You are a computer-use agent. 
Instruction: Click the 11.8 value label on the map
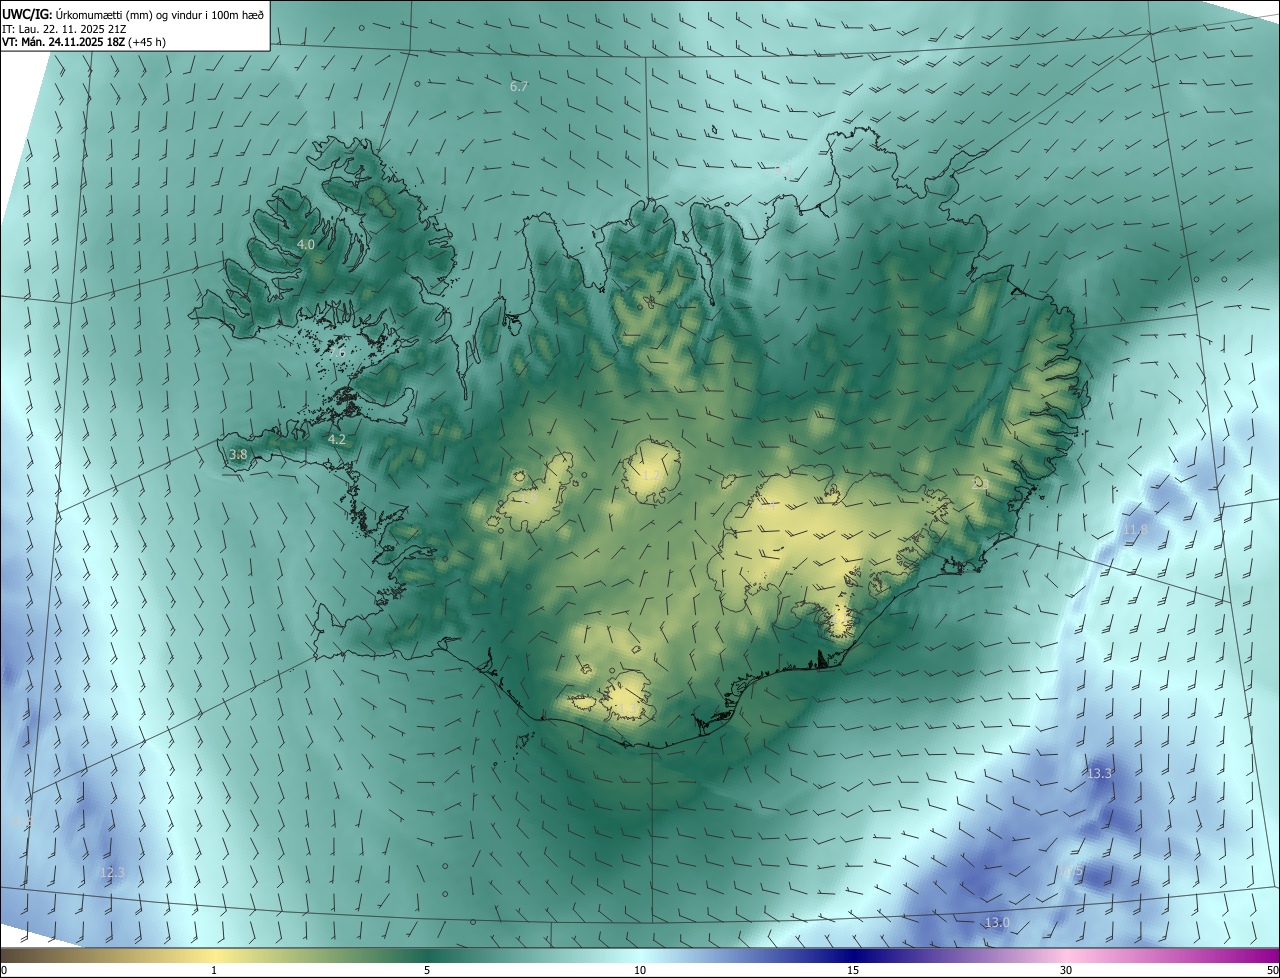coord(1134,529)
